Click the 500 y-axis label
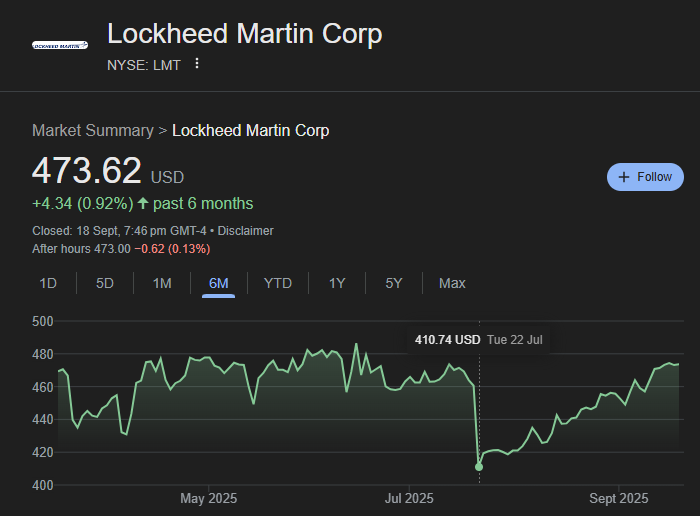This screenshot has height=516, width=700. click(43, 321)
